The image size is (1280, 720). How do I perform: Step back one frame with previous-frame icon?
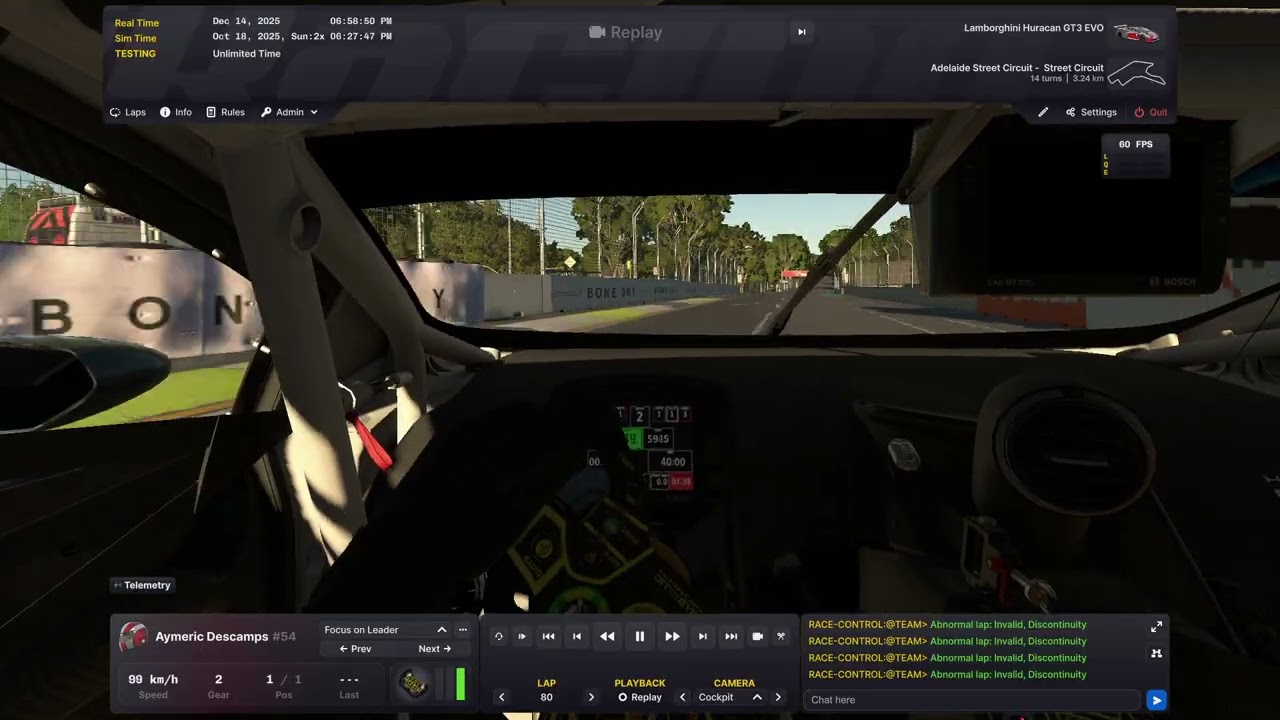tap(577, 636)
